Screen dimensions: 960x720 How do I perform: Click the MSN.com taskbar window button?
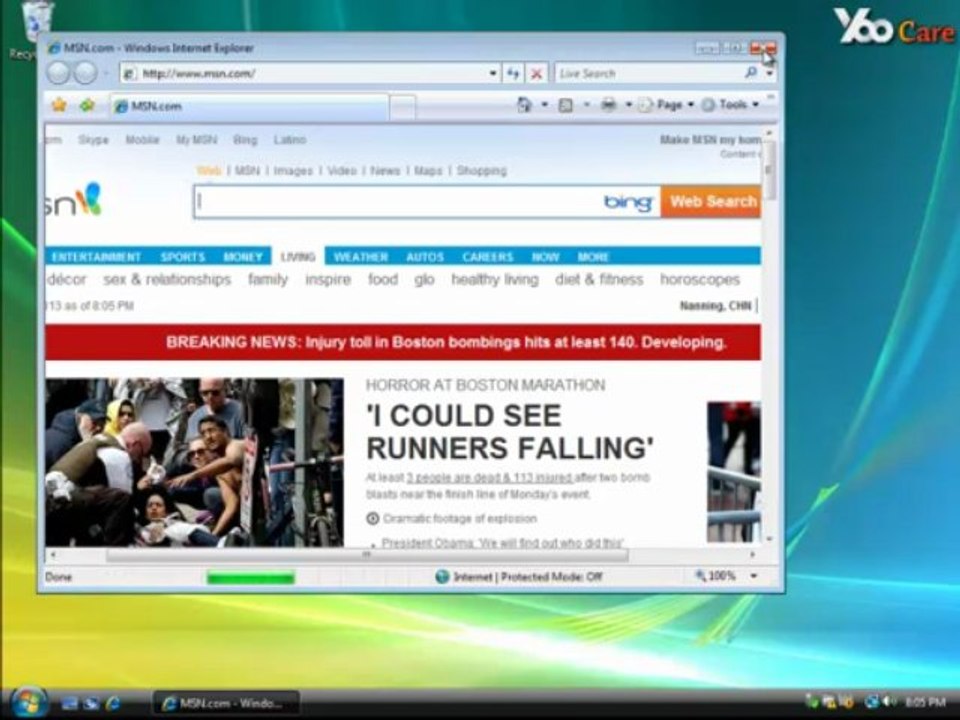[225, 703]
